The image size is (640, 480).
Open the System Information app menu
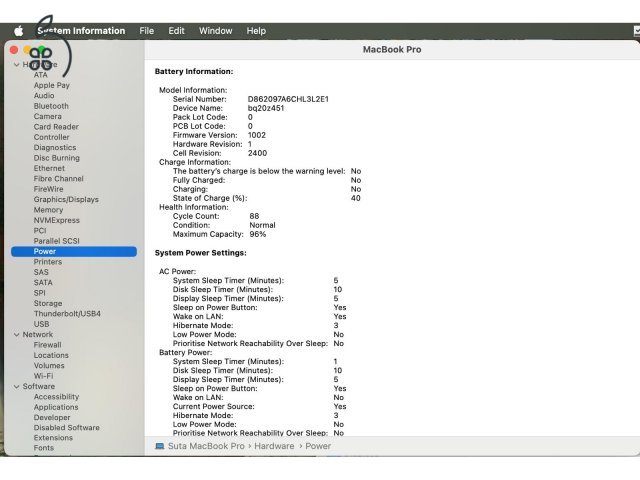tap(81, 31)
